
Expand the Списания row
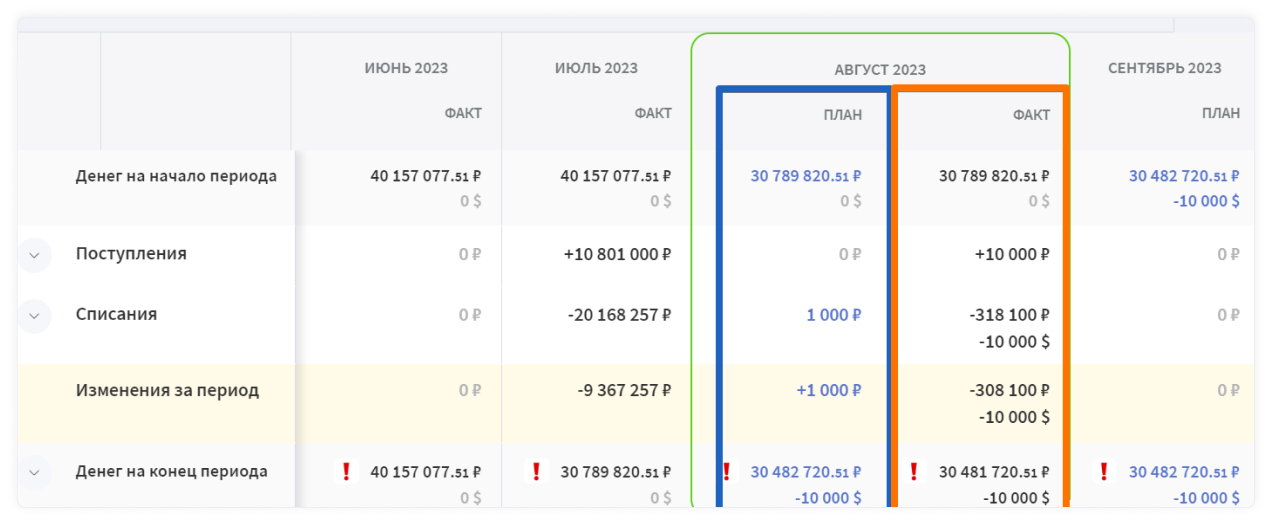point(34,315)
